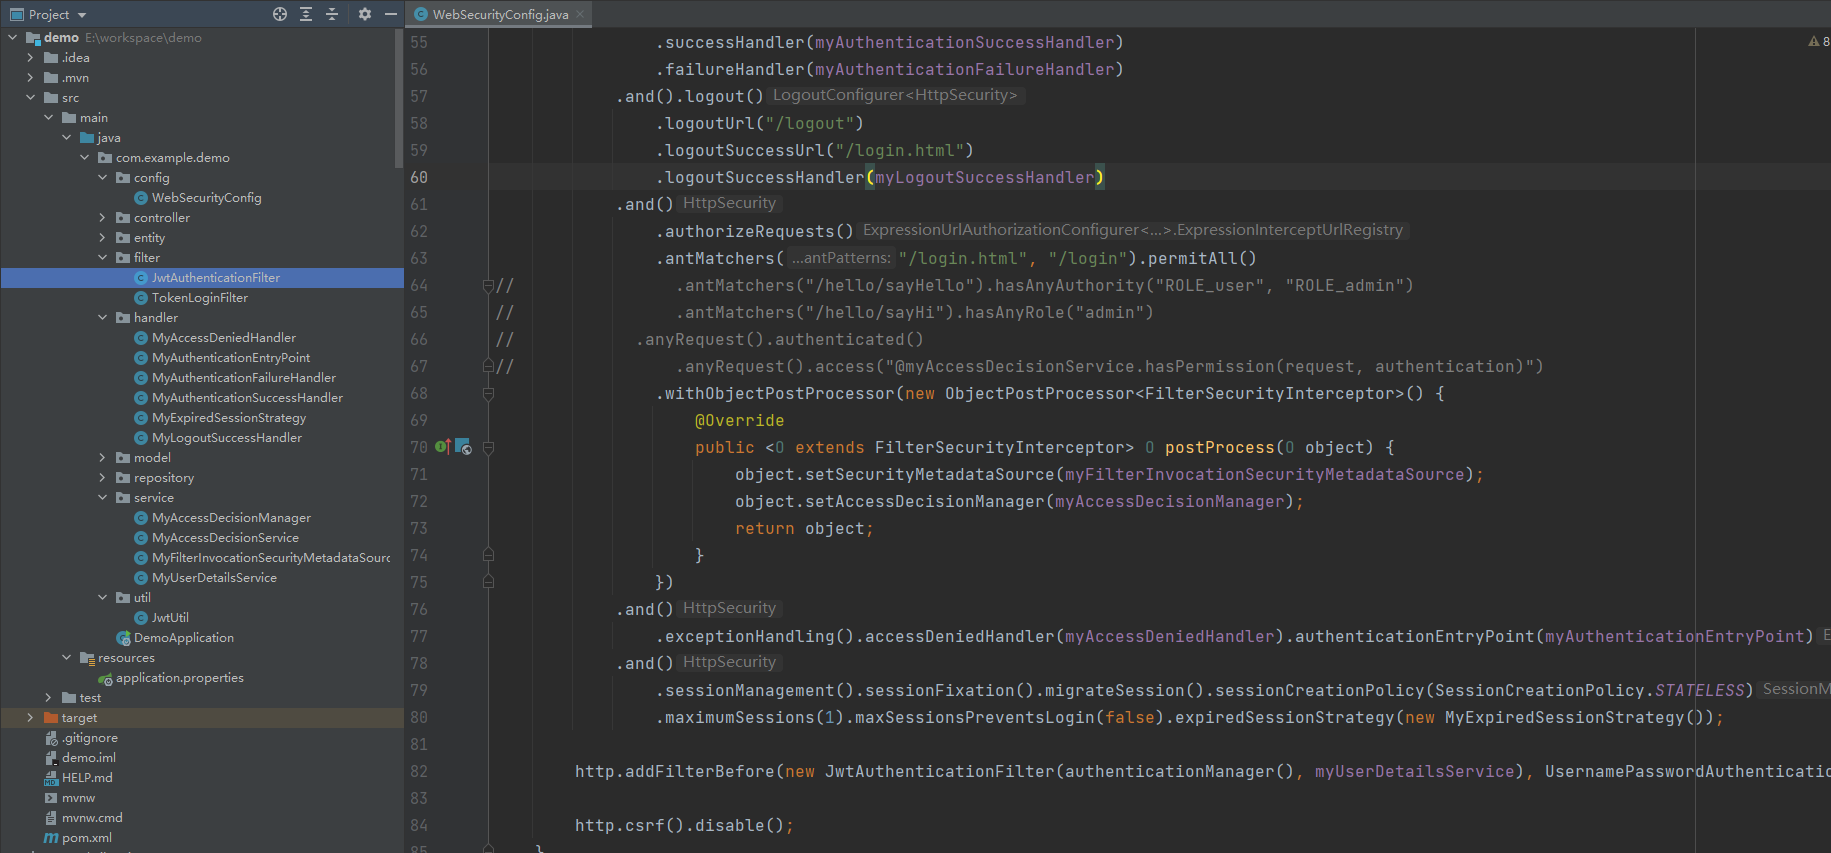Collapse the demo project root

pyautogui.click(x=12, y=37)
